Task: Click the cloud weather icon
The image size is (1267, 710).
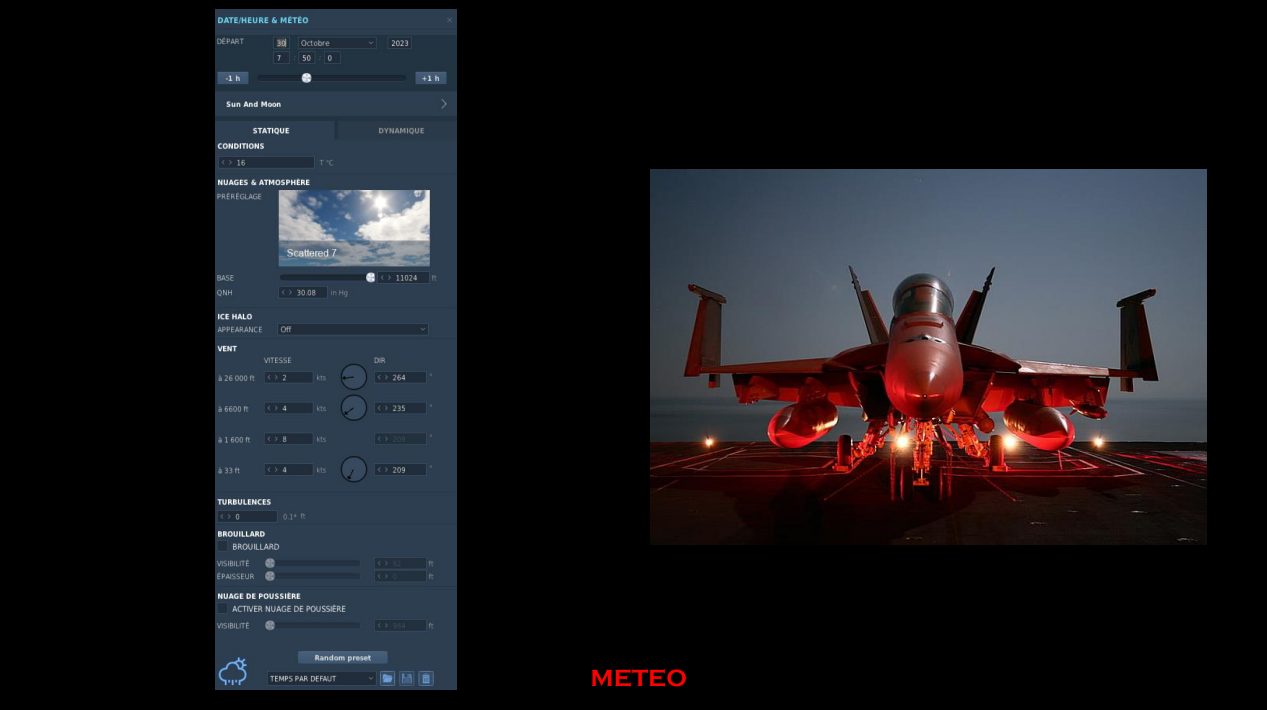Action: (x=232, y=672)
